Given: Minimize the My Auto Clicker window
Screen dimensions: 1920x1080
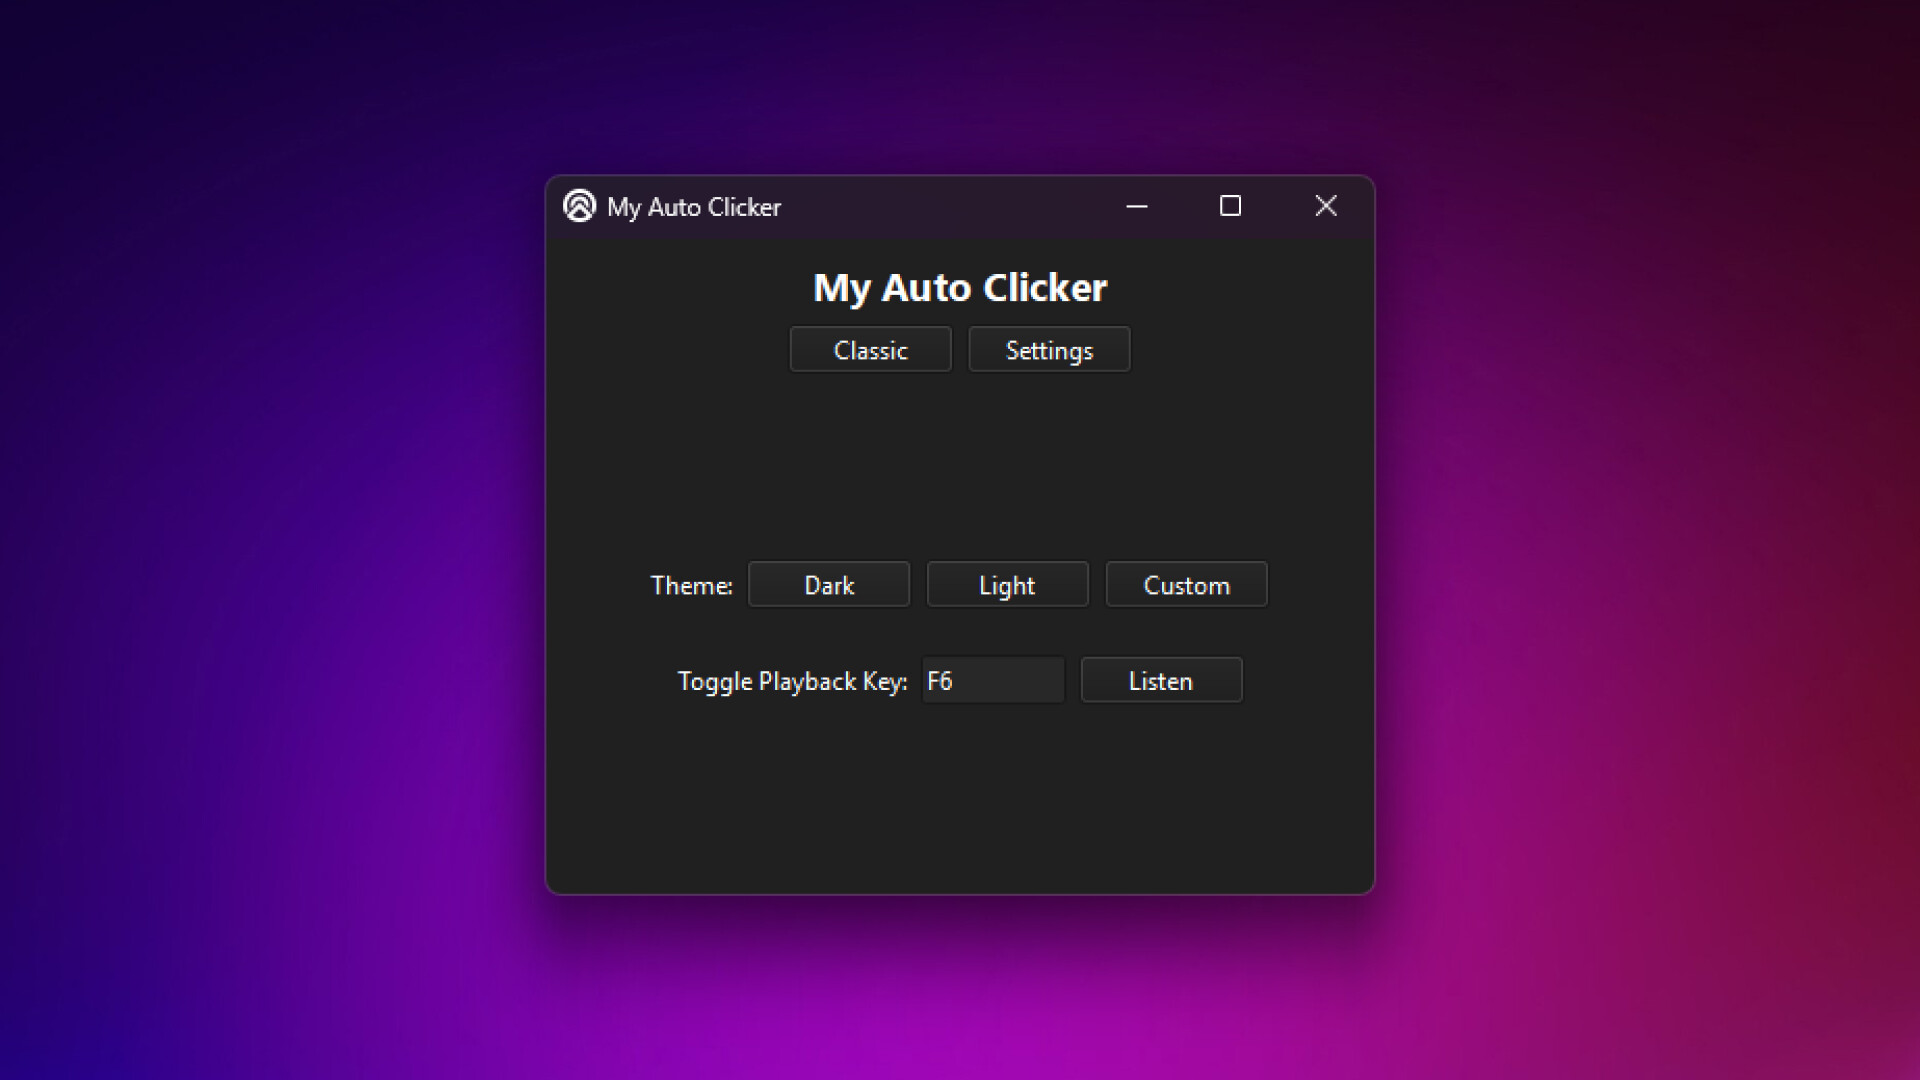Looking at the screenshot, I should [x=1137, y=206].
